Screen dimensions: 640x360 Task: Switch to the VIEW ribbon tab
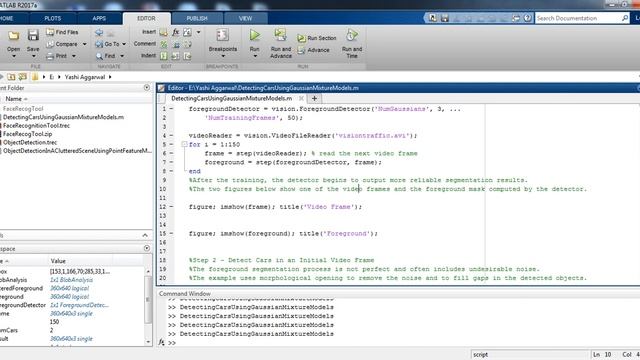point(245,18)
